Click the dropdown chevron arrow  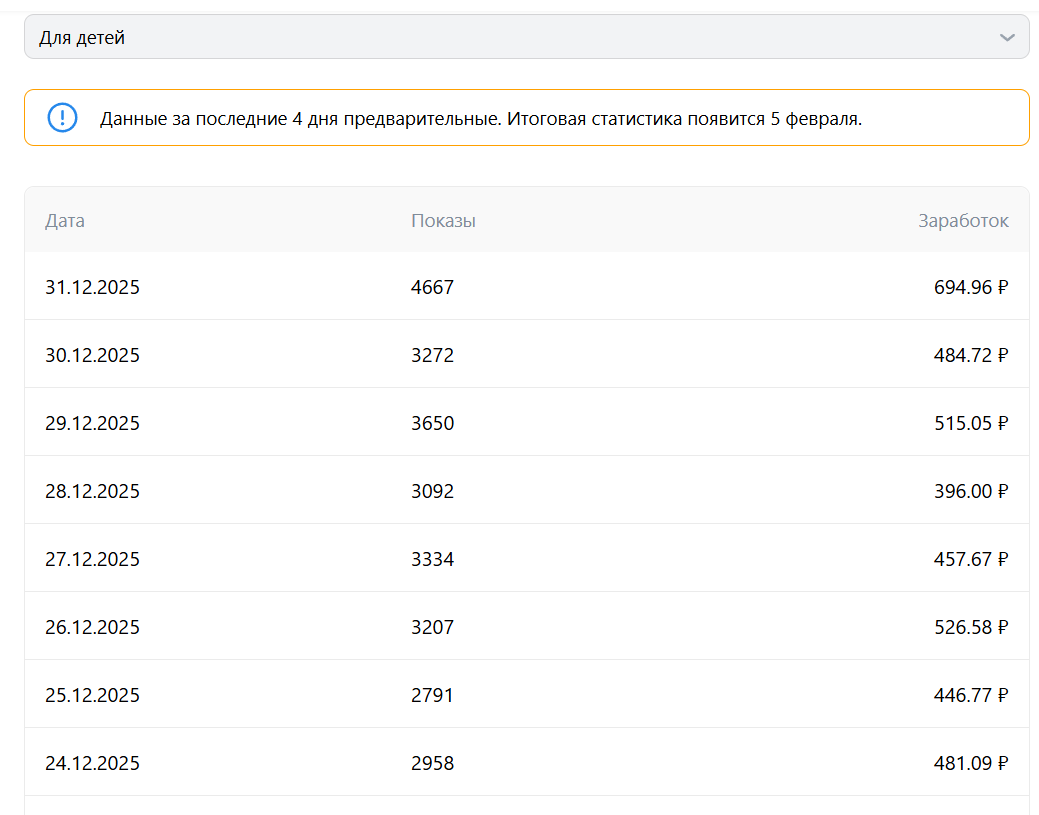click(x=1006, y=38)
